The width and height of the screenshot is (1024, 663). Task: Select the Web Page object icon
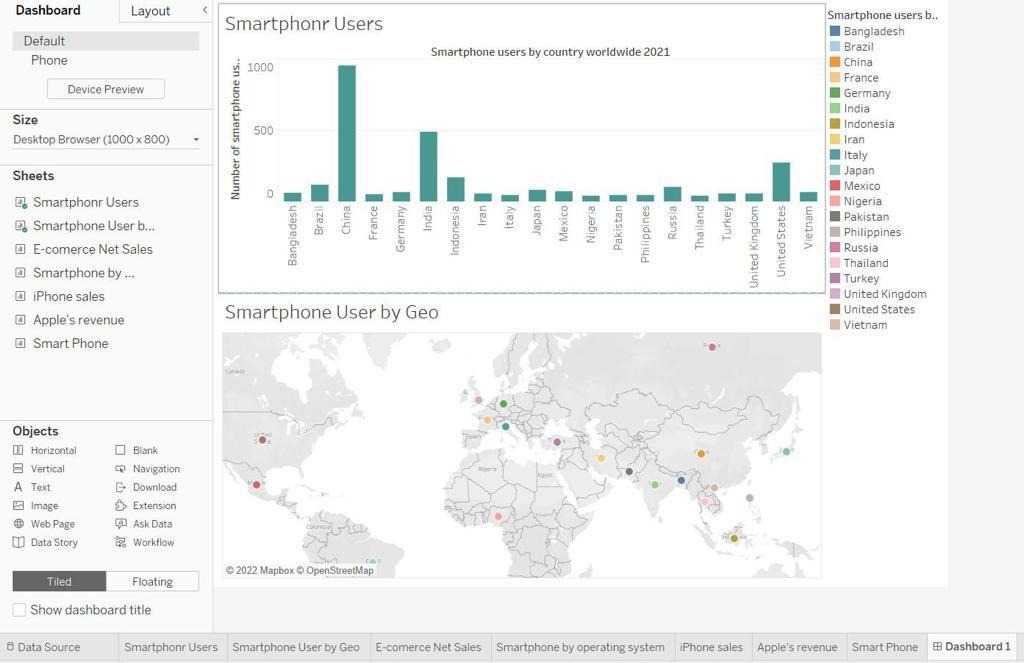[x=18, y=524]
